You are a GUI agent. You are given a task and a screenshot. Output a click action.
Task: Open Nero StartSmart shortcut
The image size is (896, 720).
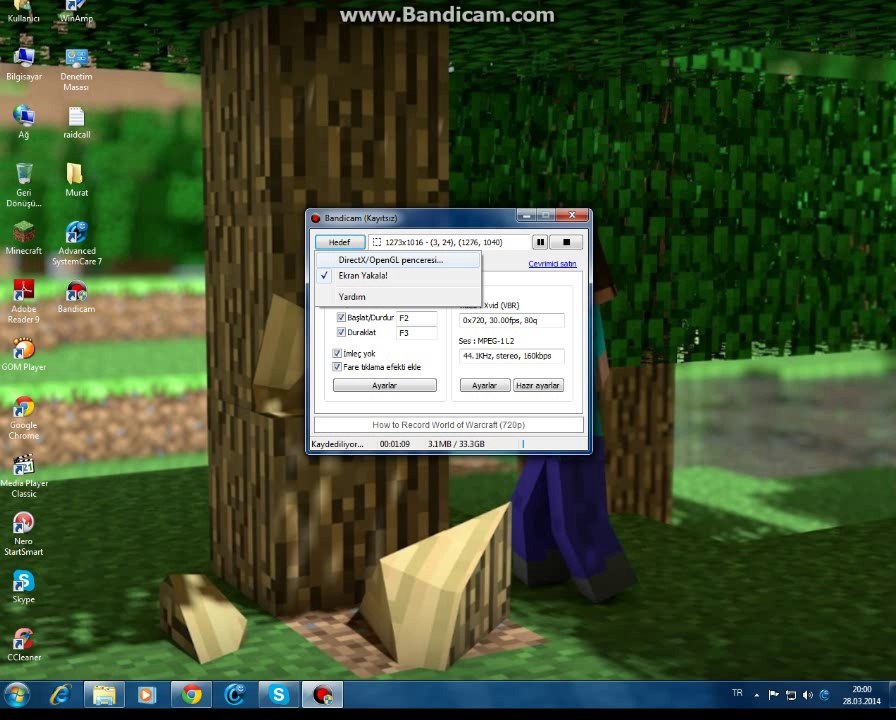(x=23, y=534)
